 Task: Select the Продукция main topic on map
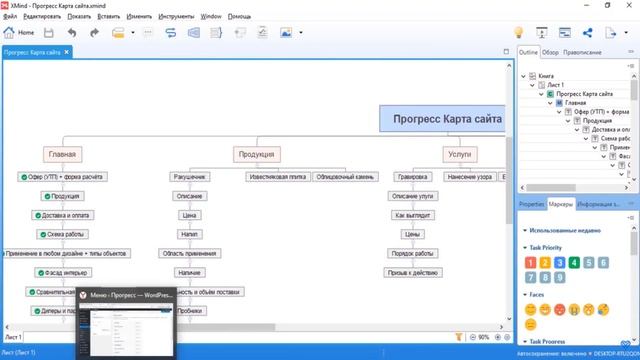point(257,154)
